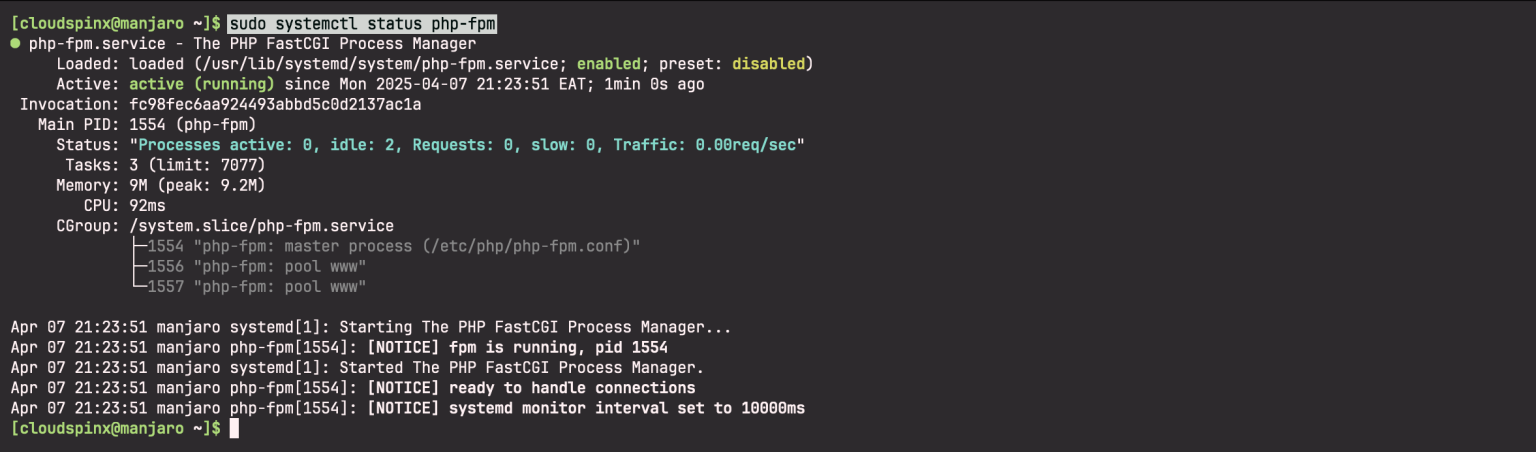Select the 1556 pool www process entry
Screen dimensions: 1536x452
pos(256,267)
